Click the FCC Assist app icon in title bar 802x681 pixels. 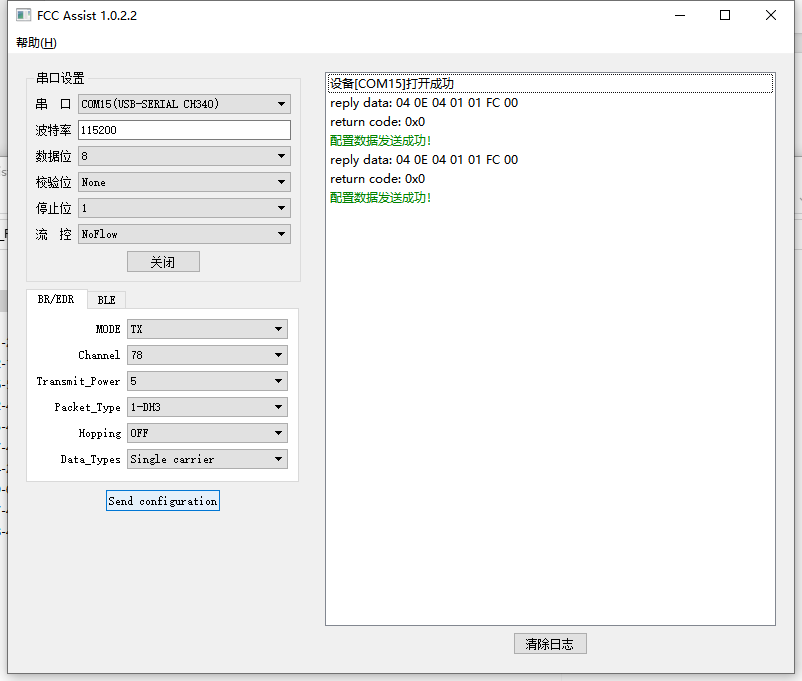[23, 15]
